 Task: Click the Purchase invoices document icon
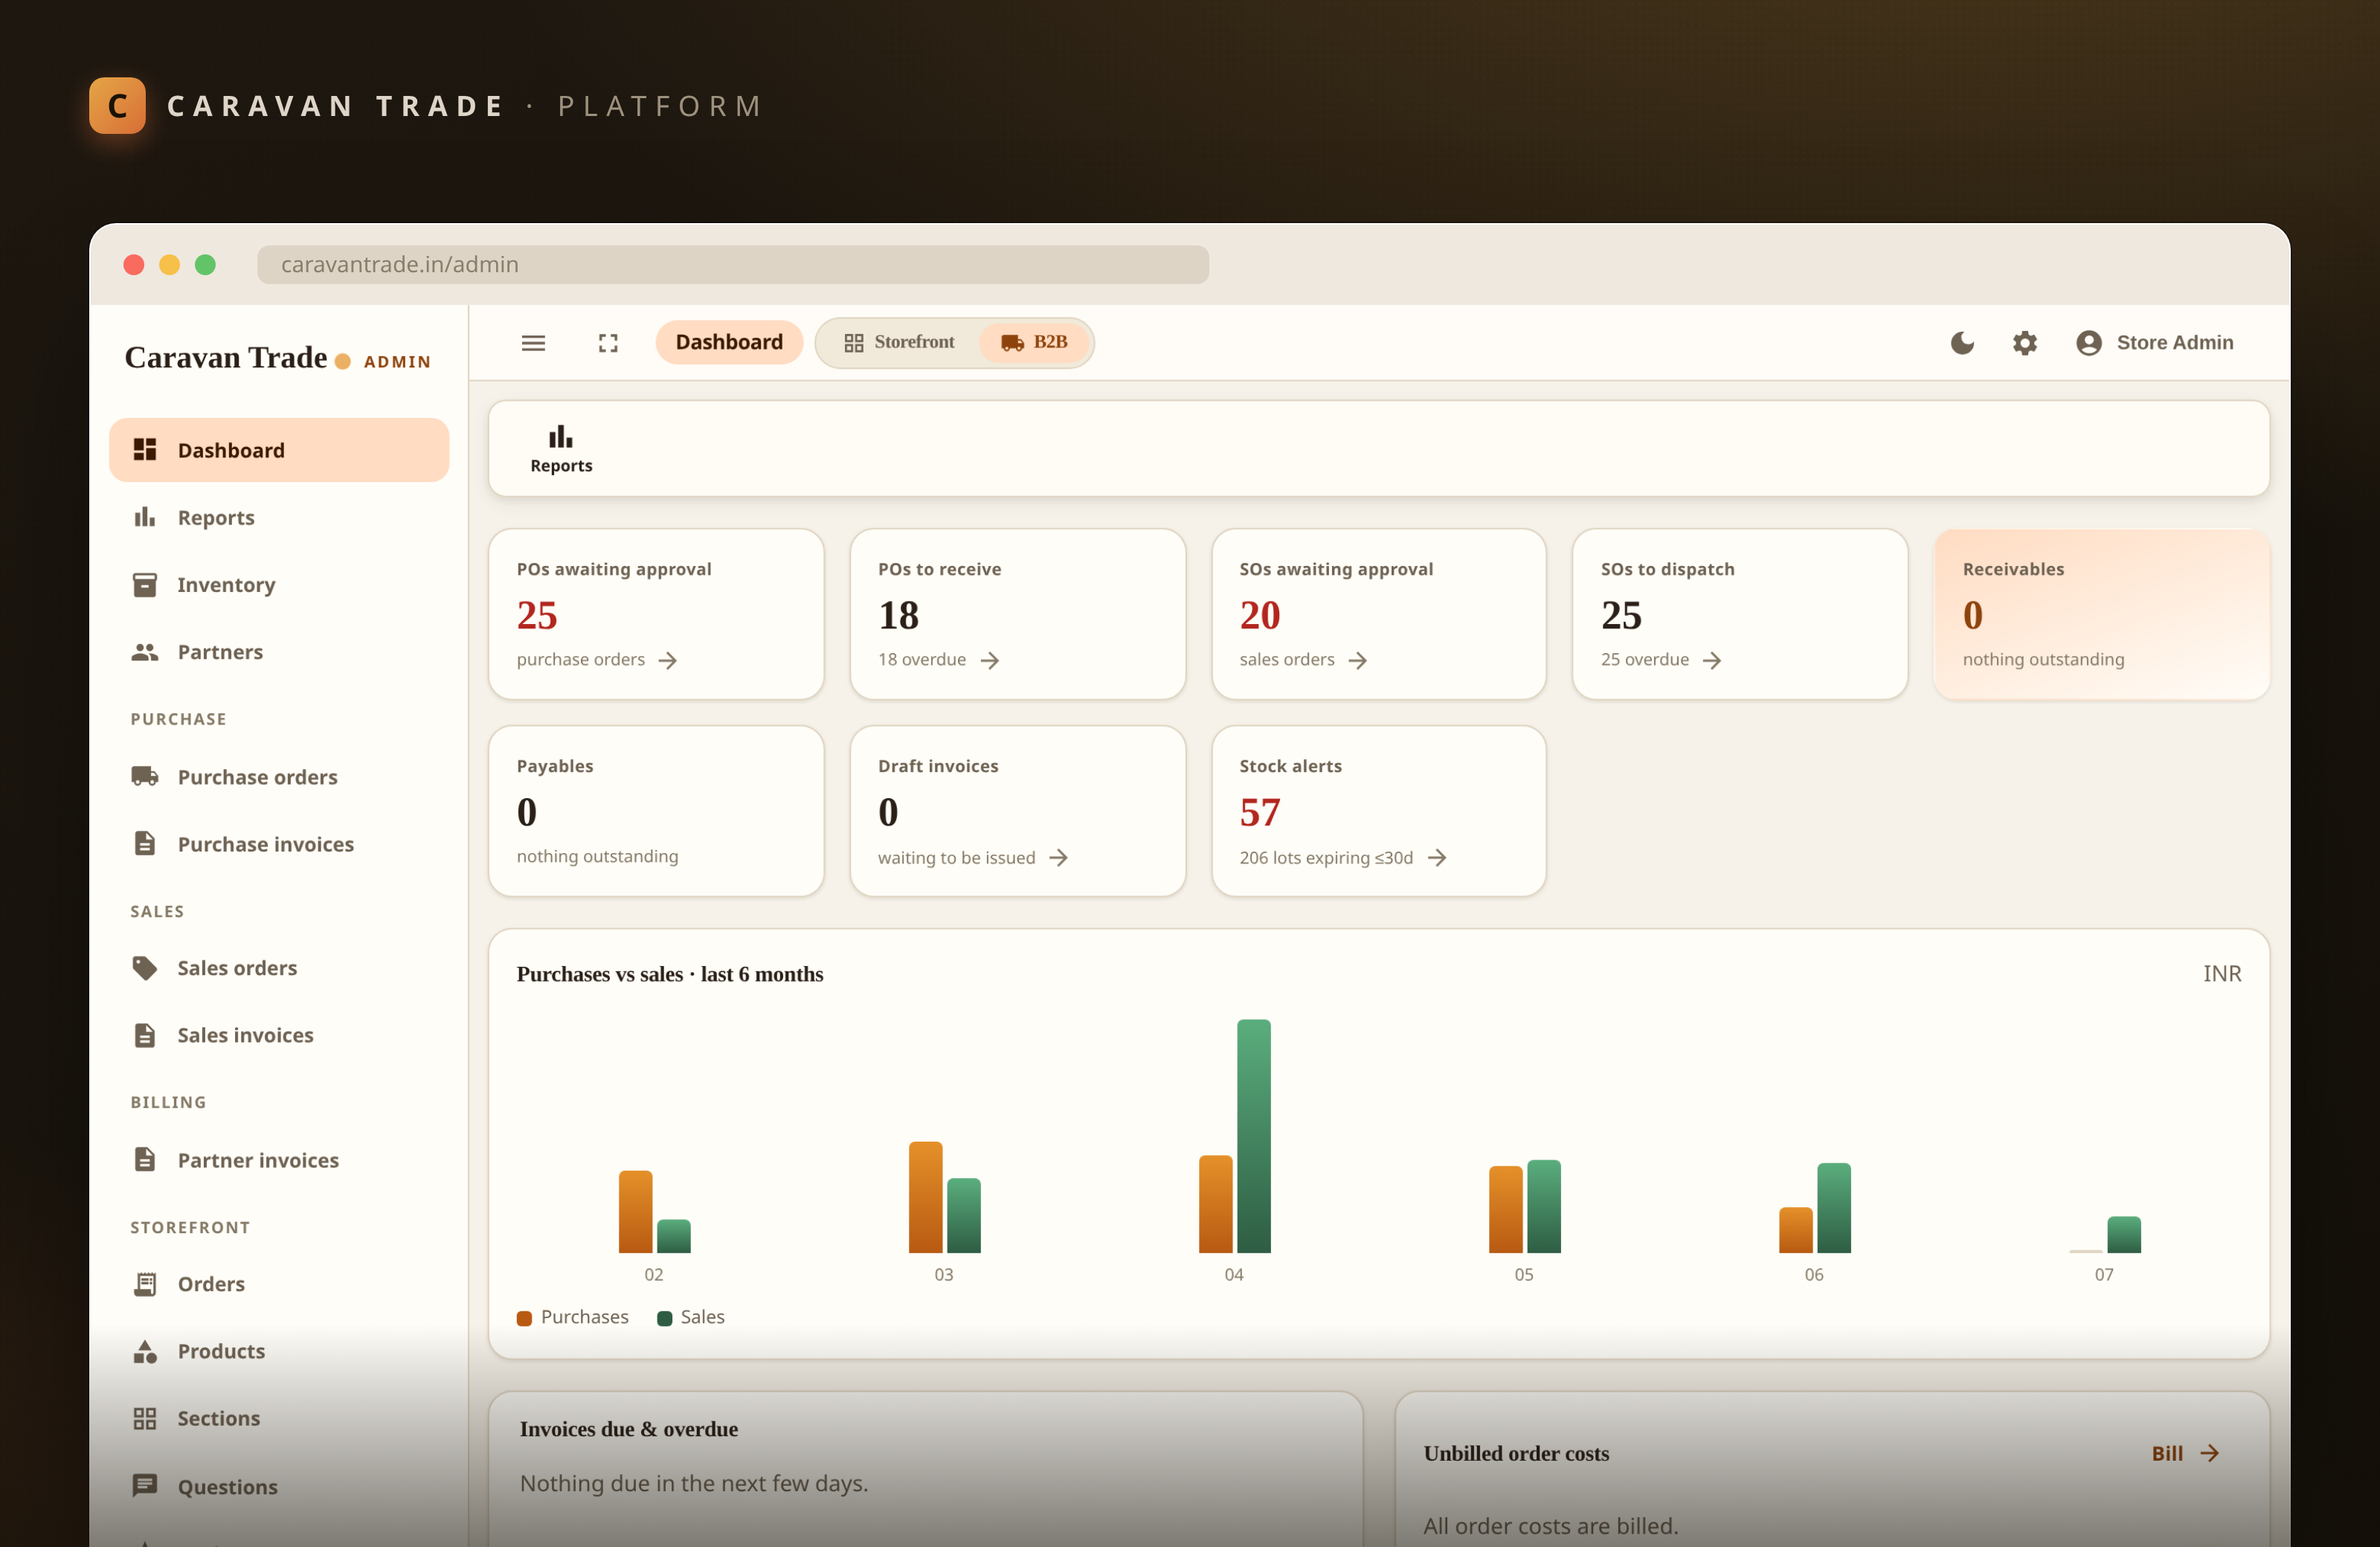(145, 844)
